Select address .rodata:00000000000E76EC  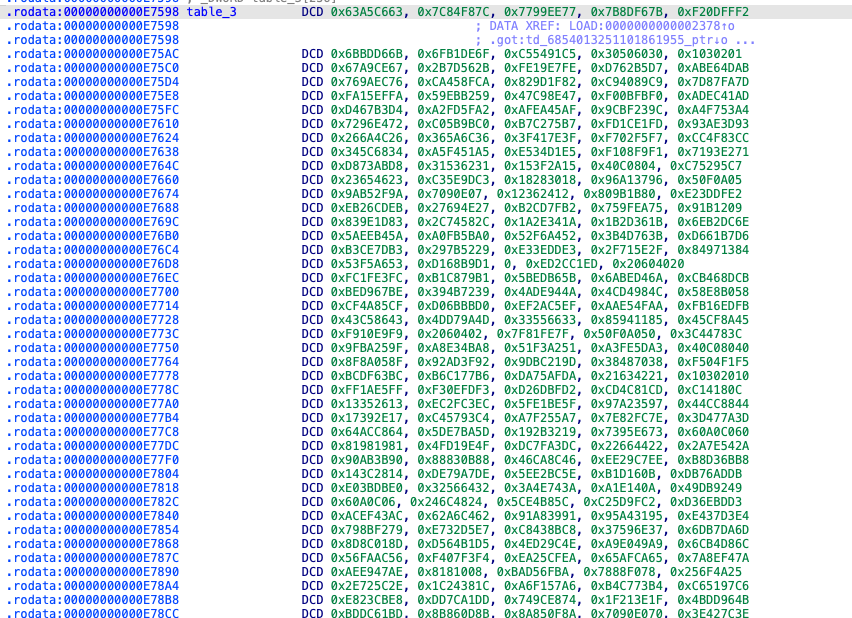[93, 278]
